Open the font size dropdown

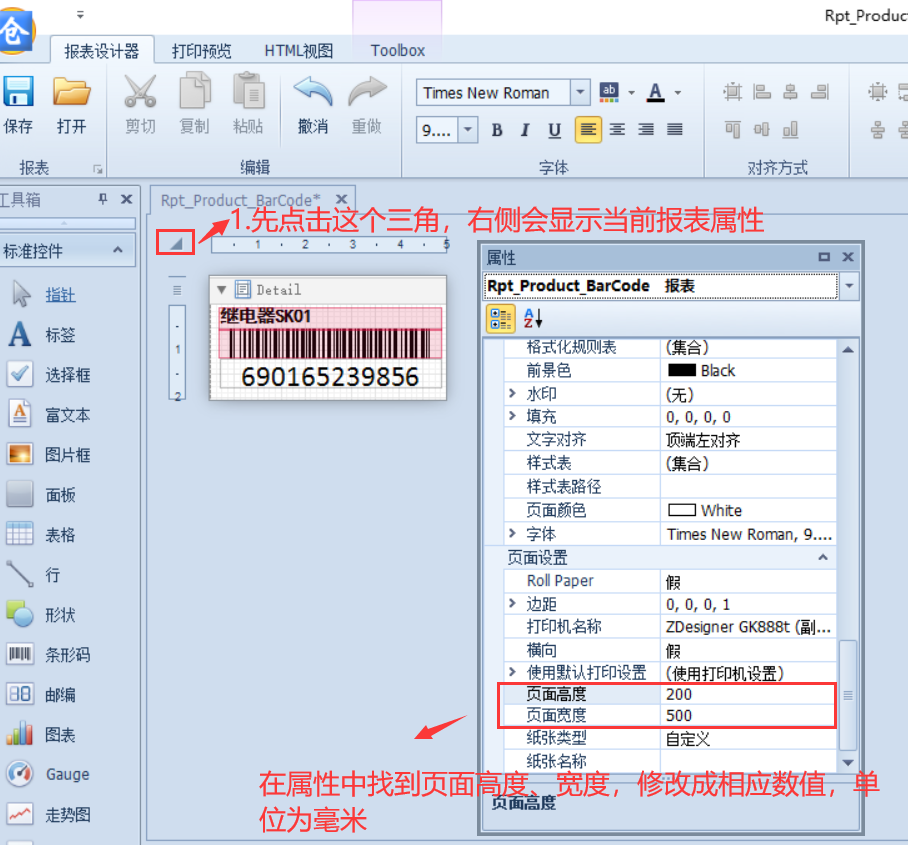tap(467, 130)
